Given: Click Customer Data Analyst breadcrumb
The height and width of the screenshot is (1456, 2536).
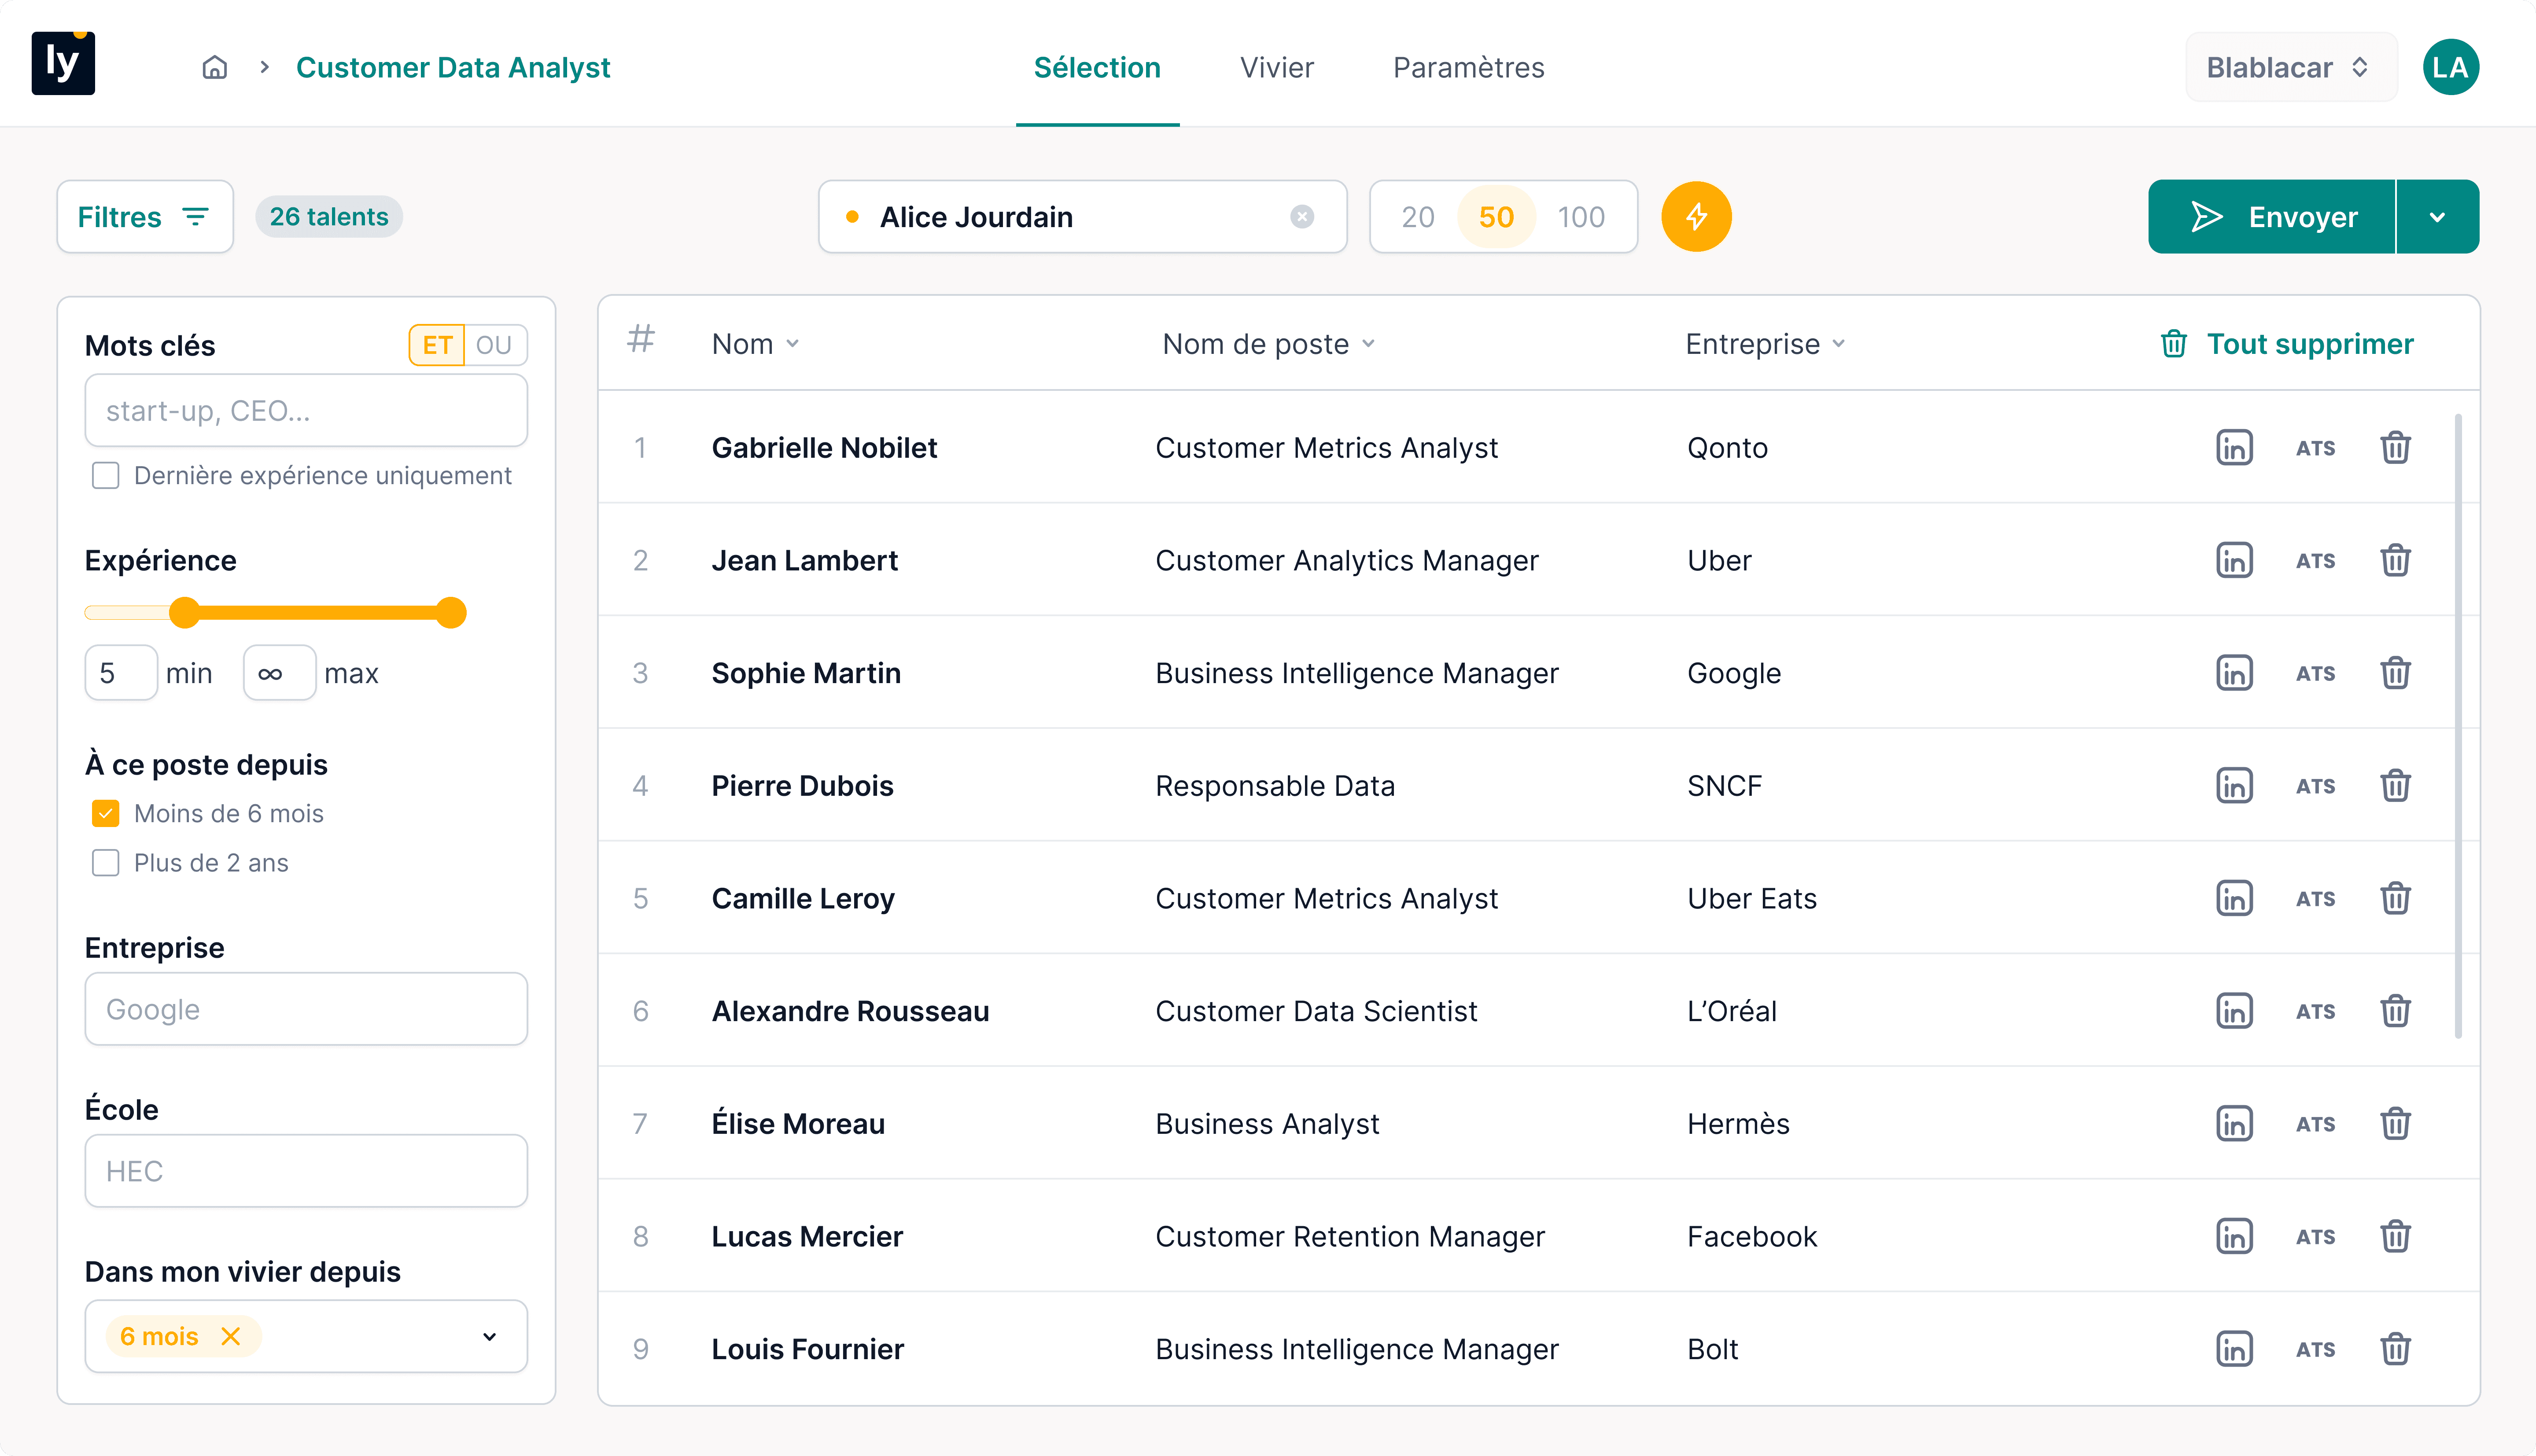Looking at the screenshot, I should pos(452,67).
